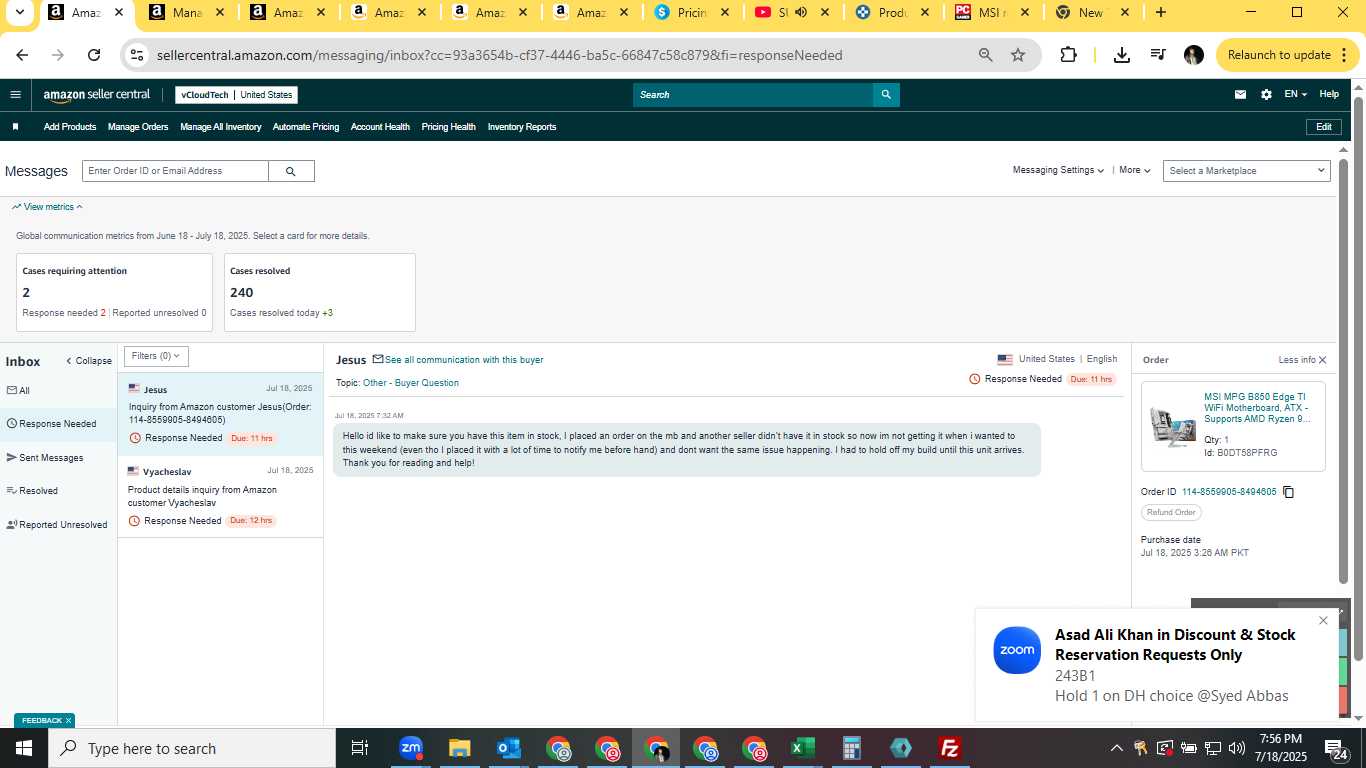Open the Sent Messages folder
The height and width of the screenshot is (768, 1366).
pos(45,458)
